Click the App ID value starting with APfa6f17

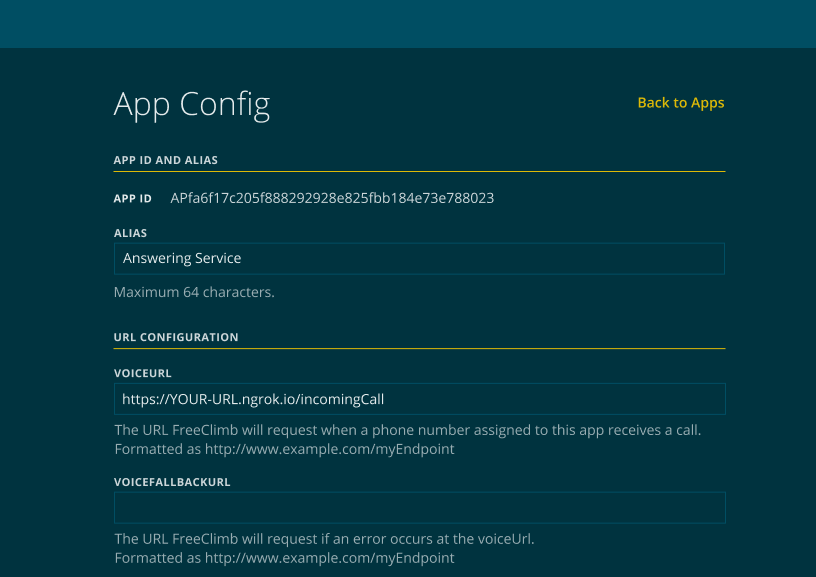(332, 198)
